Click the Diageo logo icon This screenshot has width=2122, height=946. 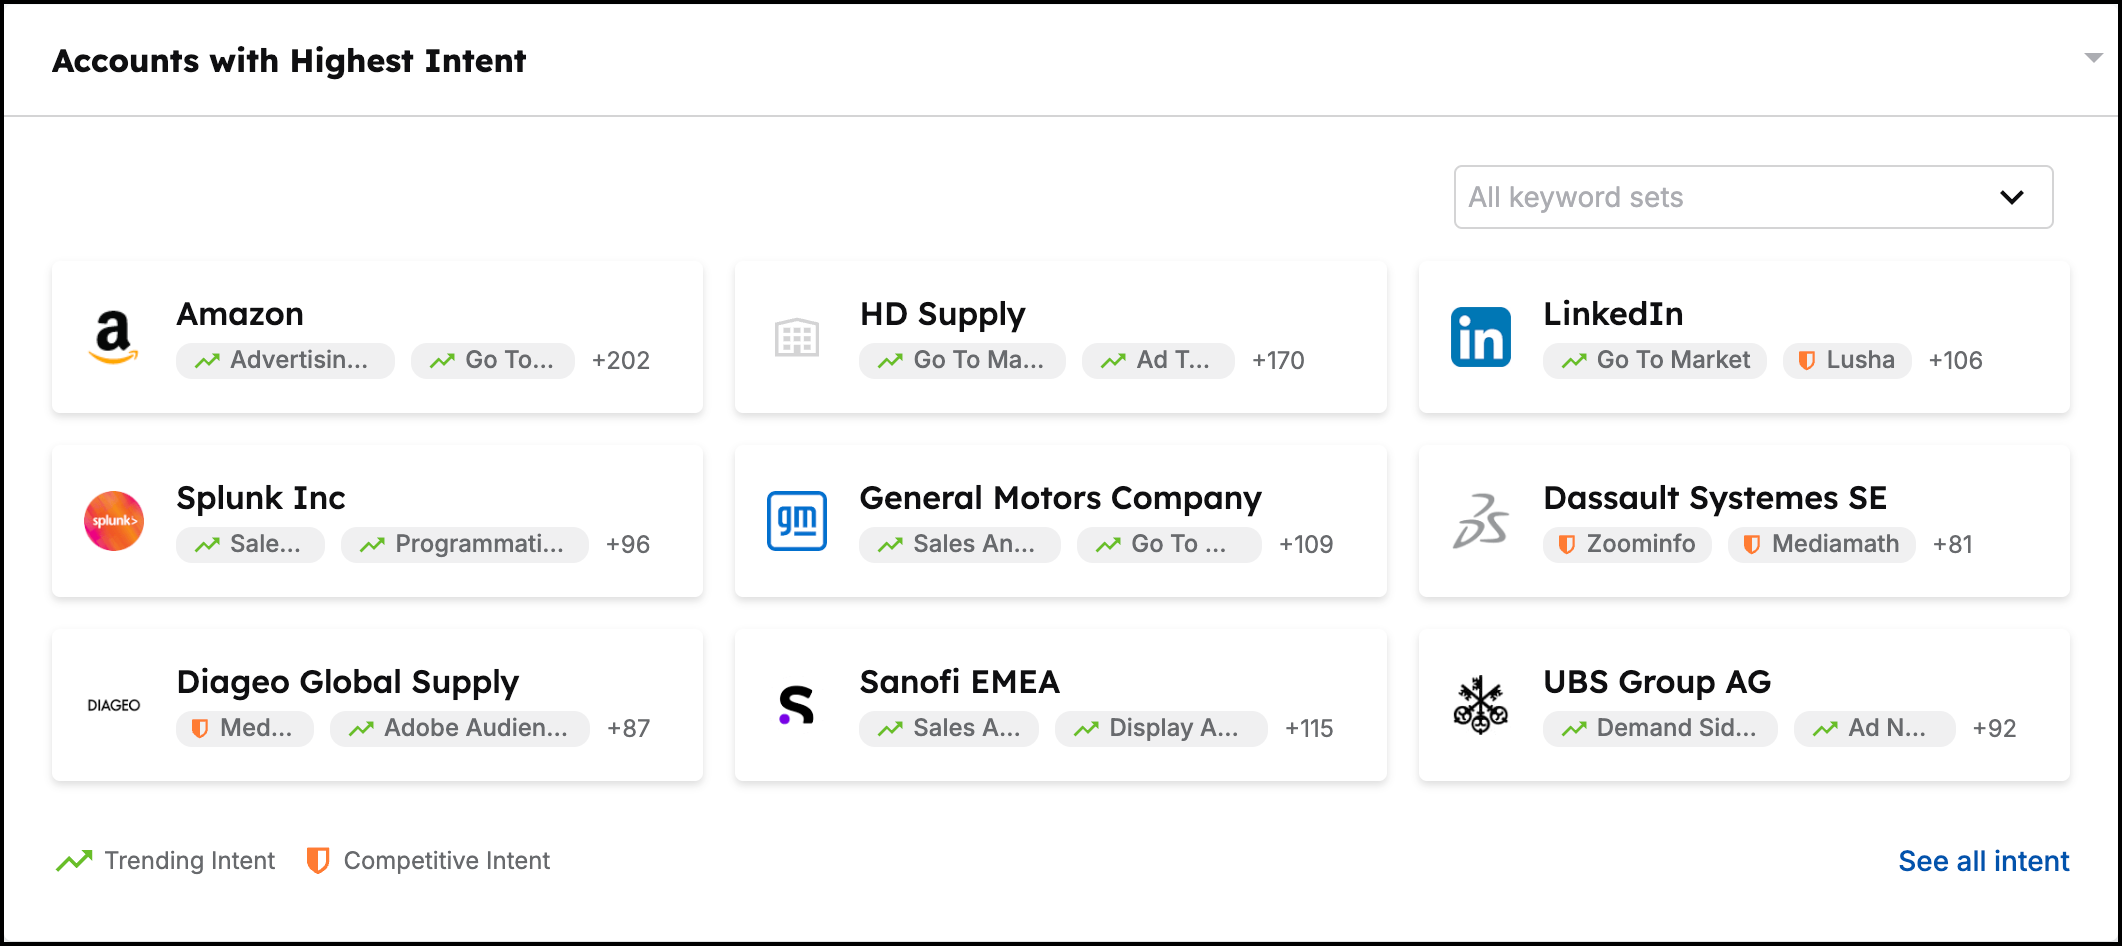(x=113, y=705)
